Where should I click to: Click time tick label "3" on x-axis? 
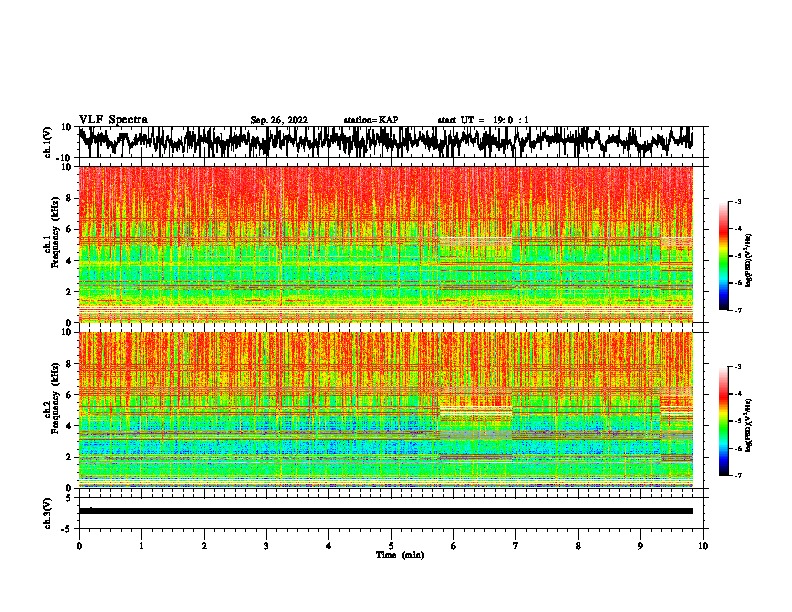coord(266,546)
